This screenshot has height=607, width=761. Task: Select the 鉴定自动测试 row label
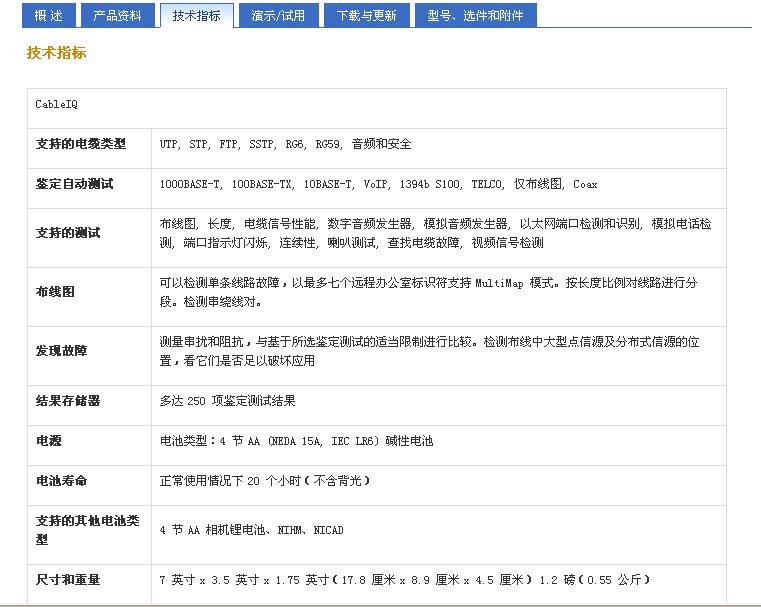(74, 183)
